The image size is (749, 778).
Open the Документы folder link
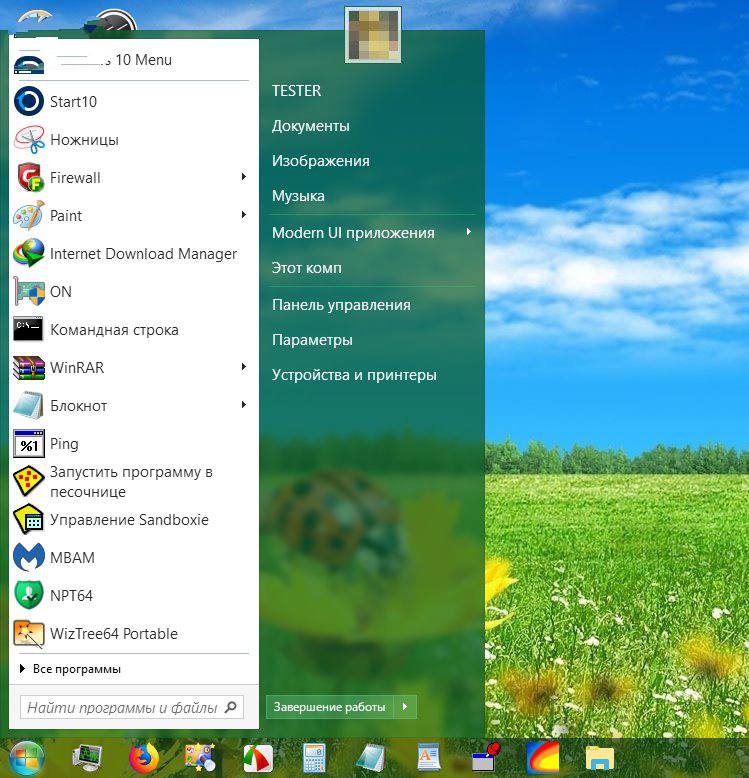310,126
